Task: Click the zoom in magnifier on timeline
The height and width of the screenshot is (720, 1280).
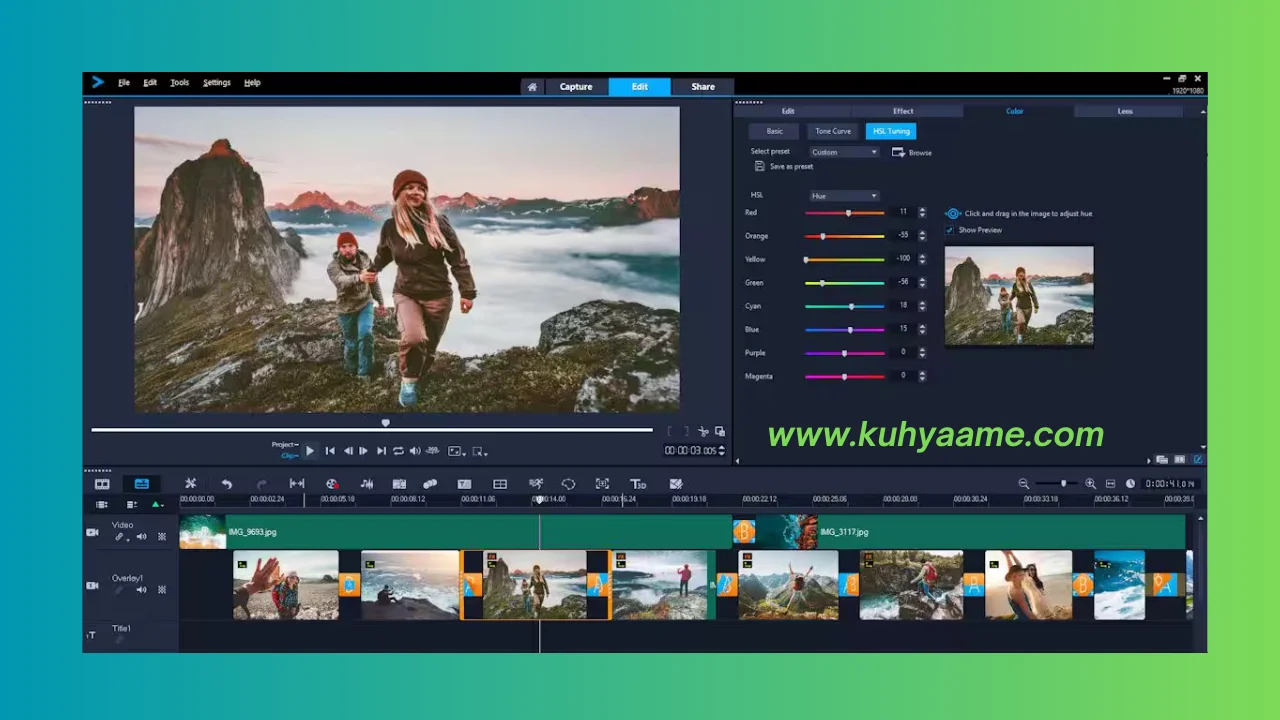Action: point(1090,484)
